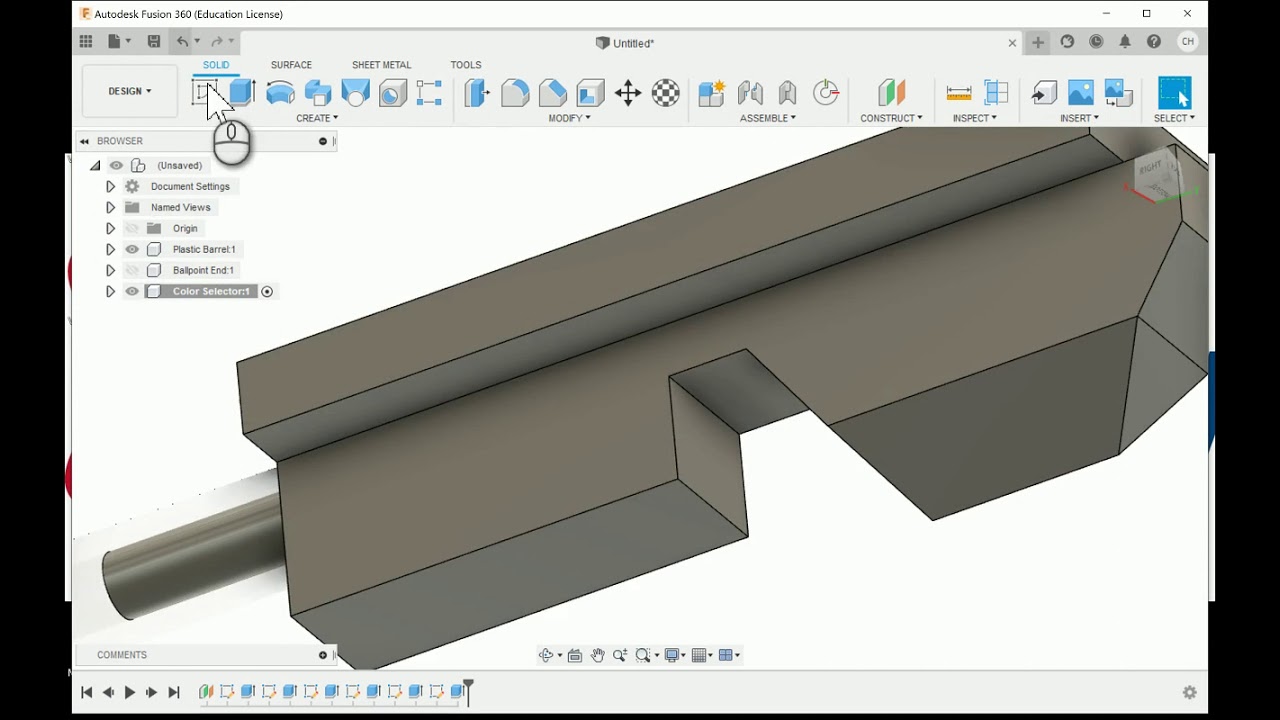Open the Notifications bell
Screen dimensions: 1280x720
click(x=1125, y=42)
